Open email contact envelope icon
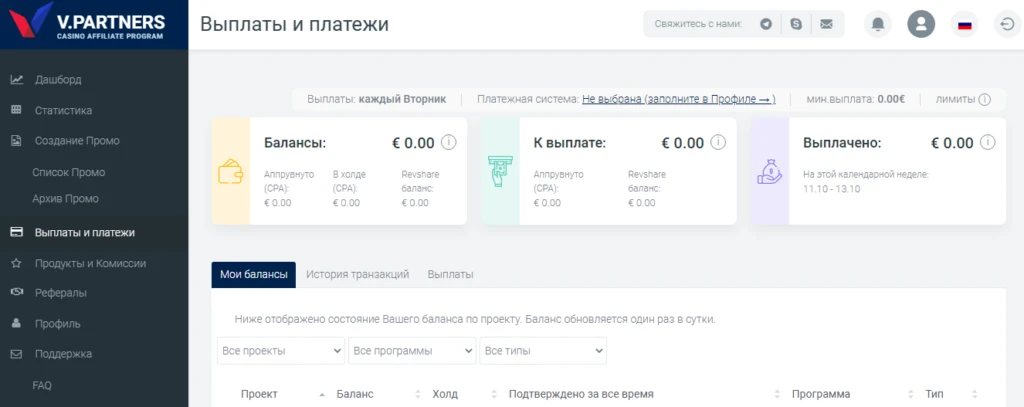 click(x=826, y=24)
